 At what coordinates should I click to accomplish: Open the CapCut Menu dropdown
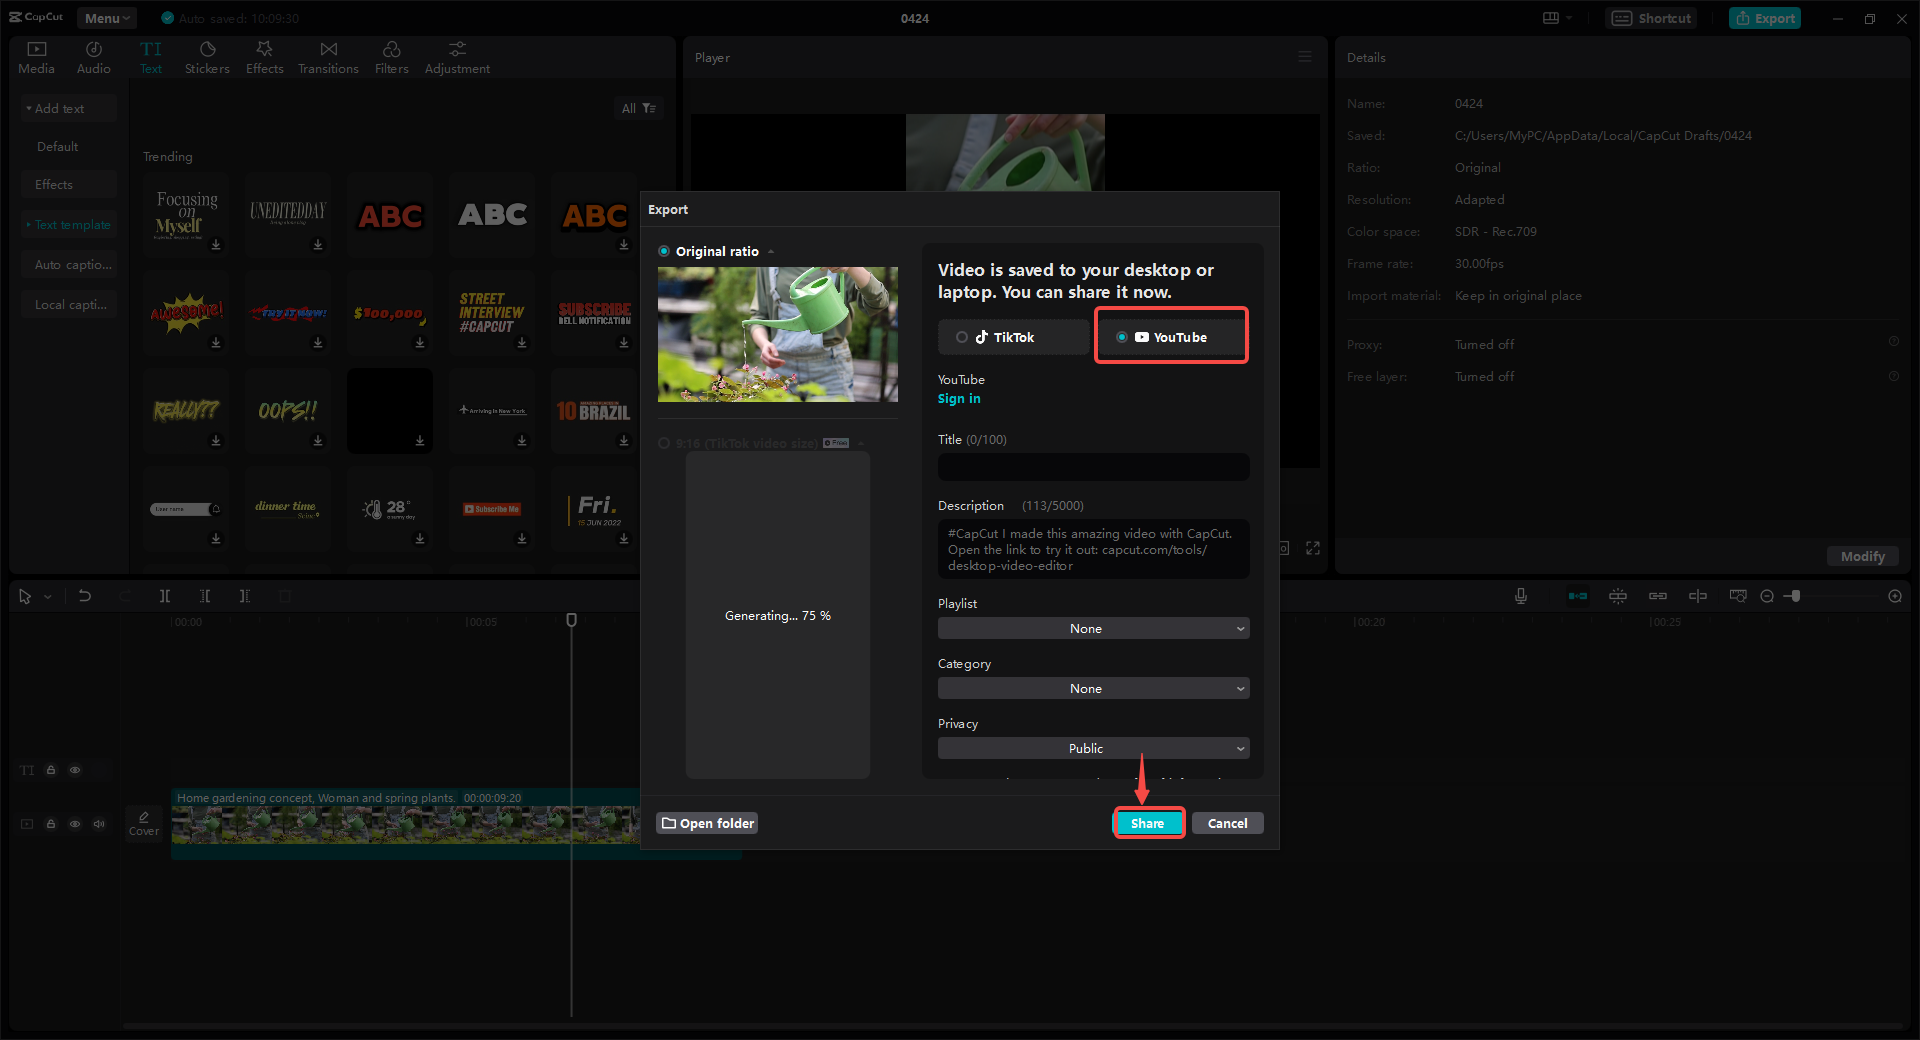(107, 18)
